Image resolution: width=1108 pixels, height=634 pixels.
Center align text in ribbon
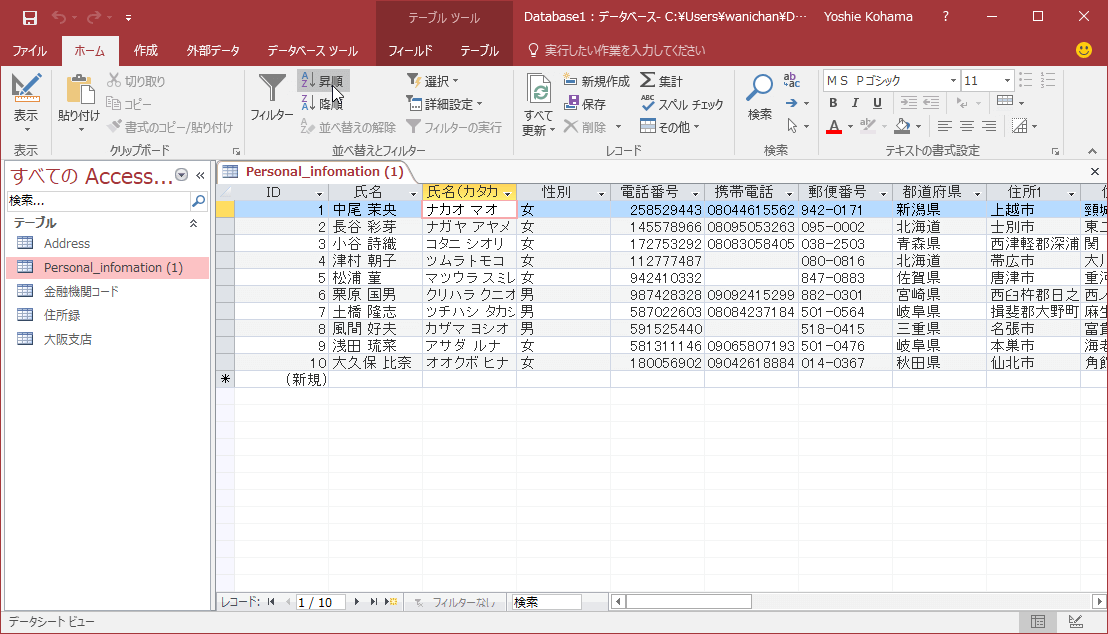click(967, 127)
